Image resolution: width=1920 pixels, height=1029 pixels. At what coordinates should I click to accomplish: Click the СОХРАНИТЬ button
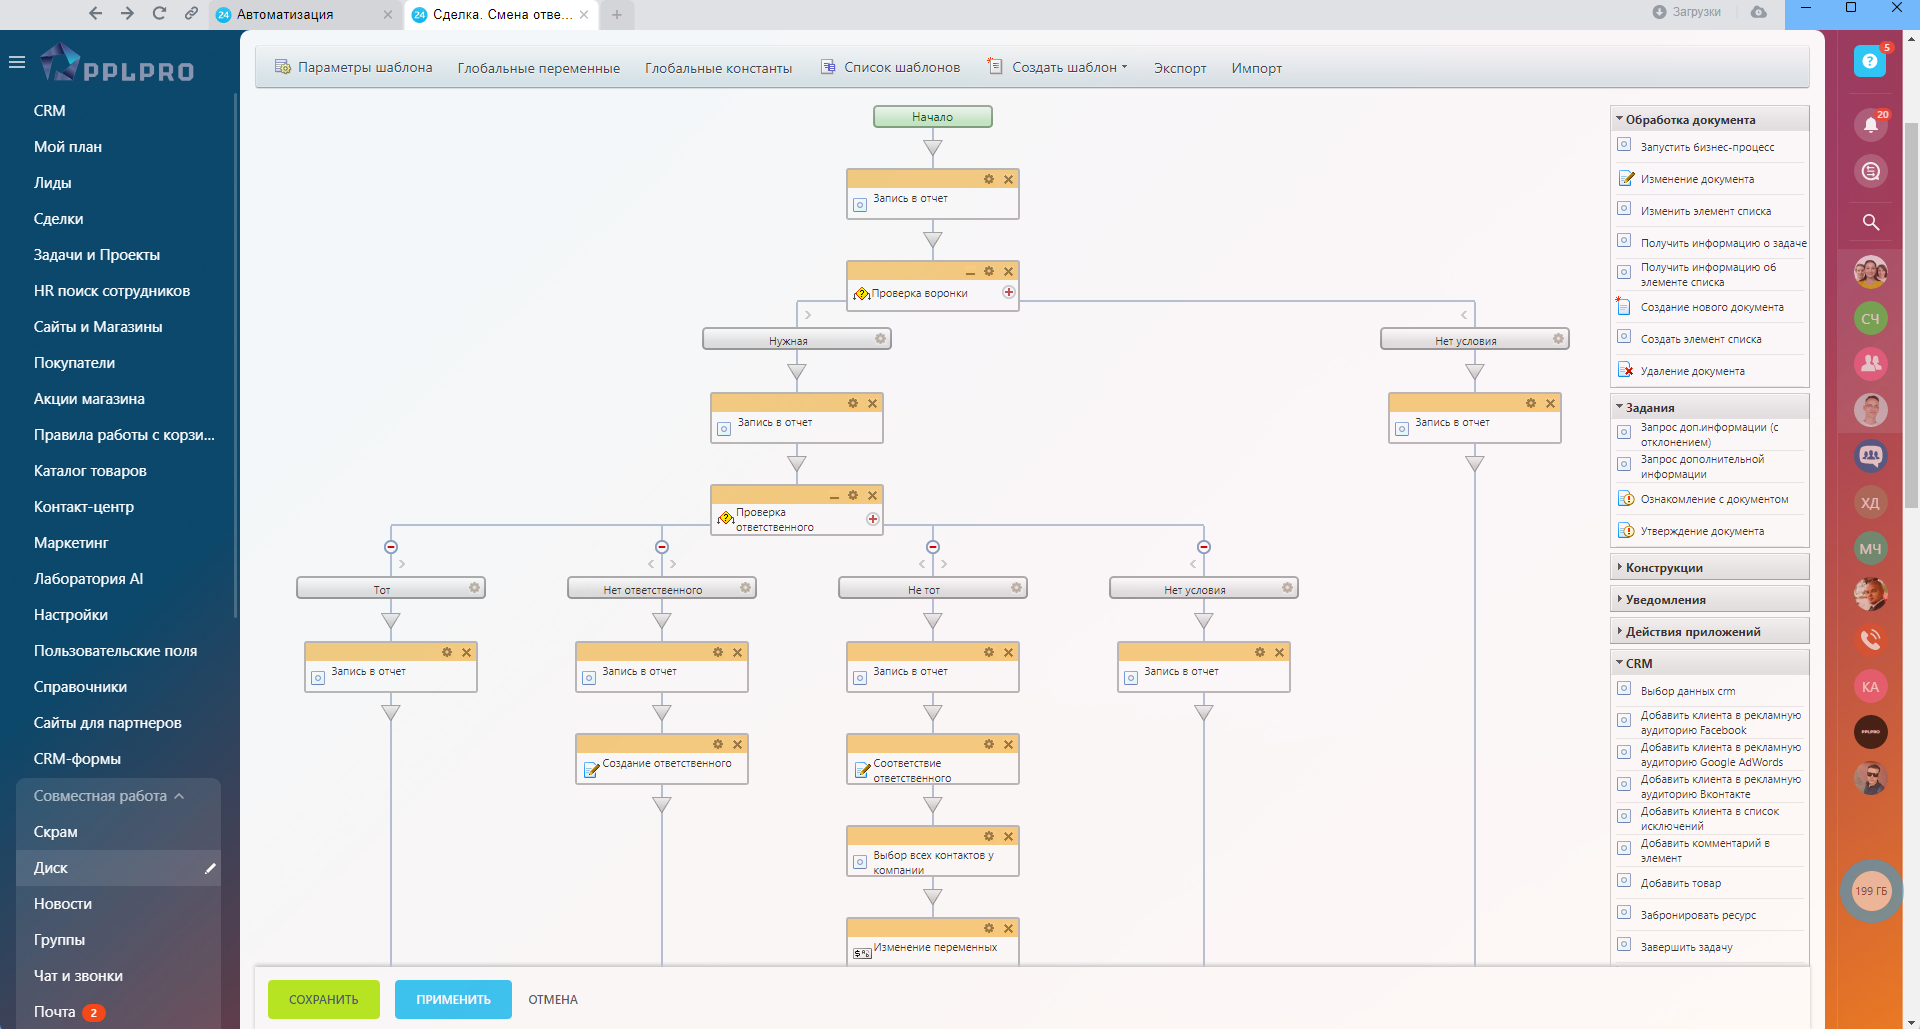click(x=323, y=999)
